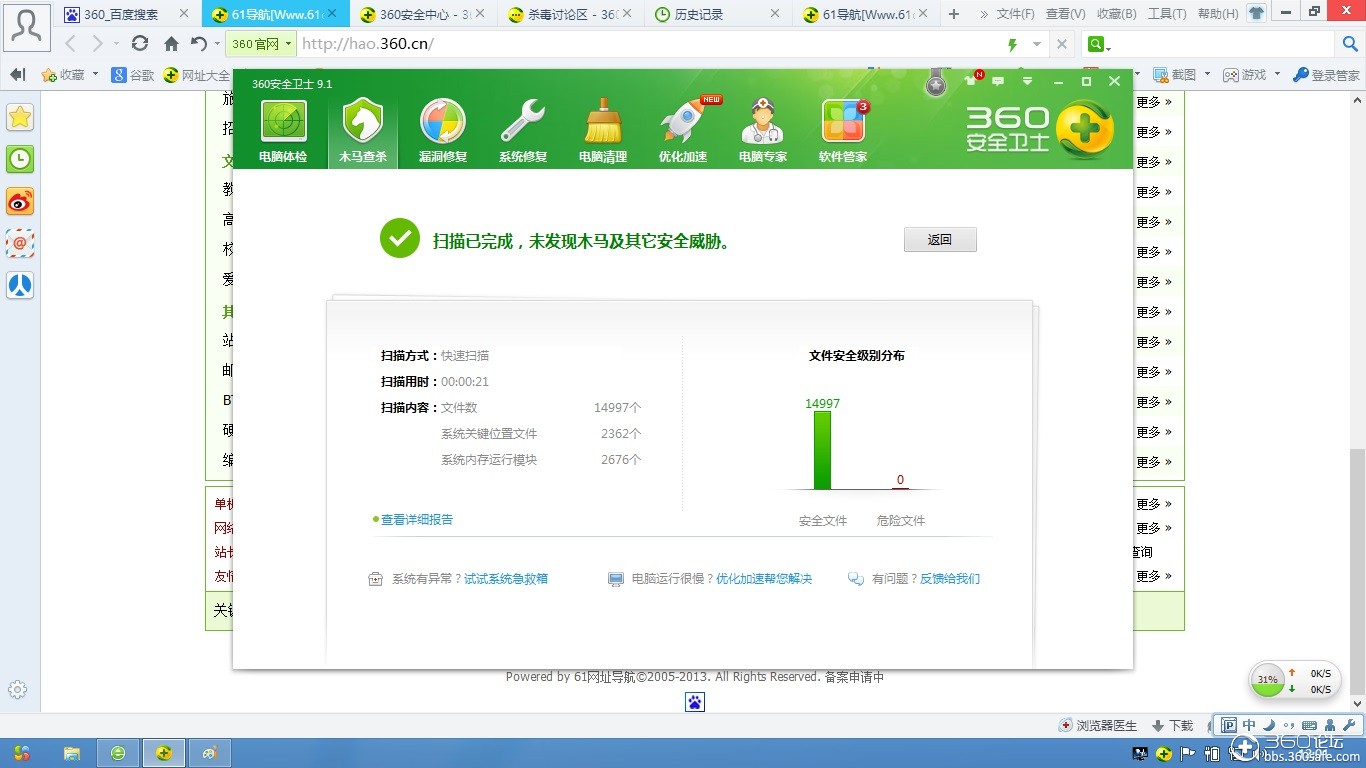This screenshot has height=768, width=1366.
Task: Click the browser search input field
Action: pos(1225,44)
